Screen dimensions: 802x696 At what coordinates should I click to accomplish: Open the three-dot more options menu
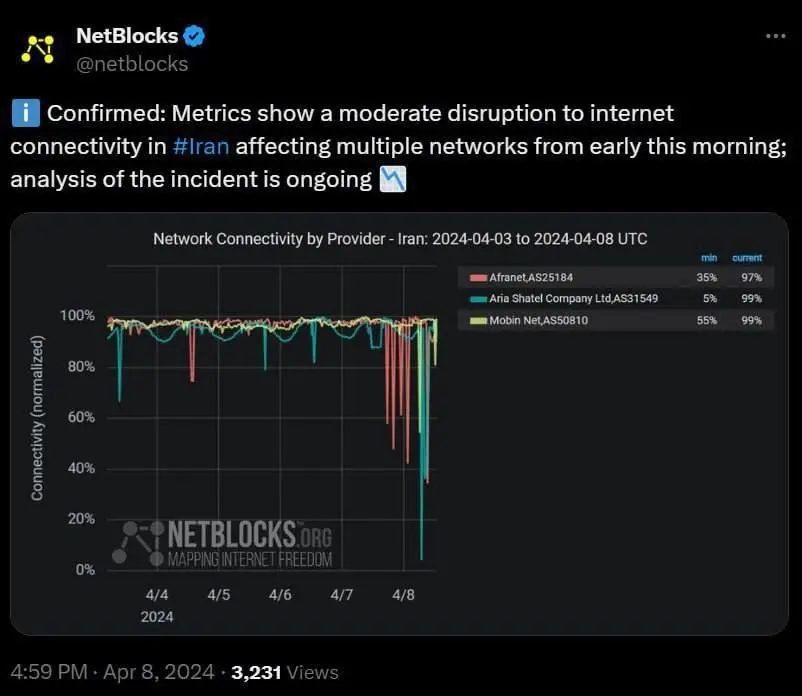click(775, 35)
